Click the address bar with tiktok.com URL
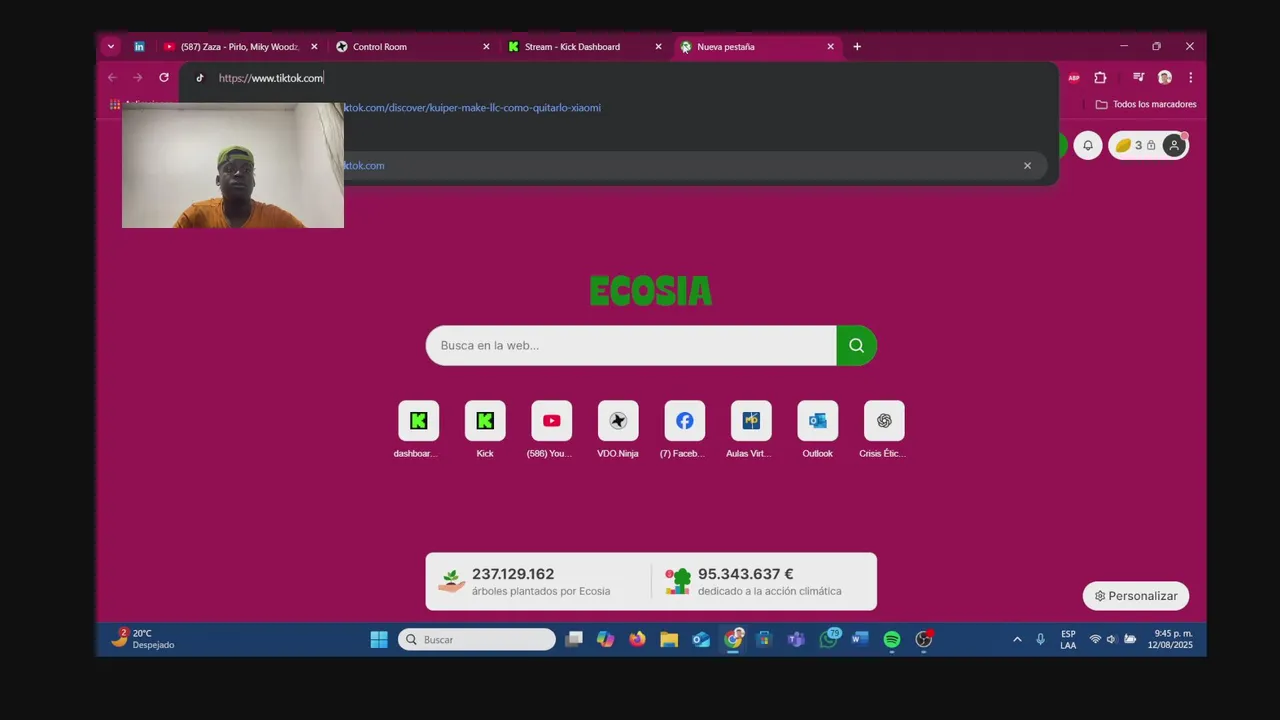This screenshot has height=720, width=1280. click(x=618, y=78)
